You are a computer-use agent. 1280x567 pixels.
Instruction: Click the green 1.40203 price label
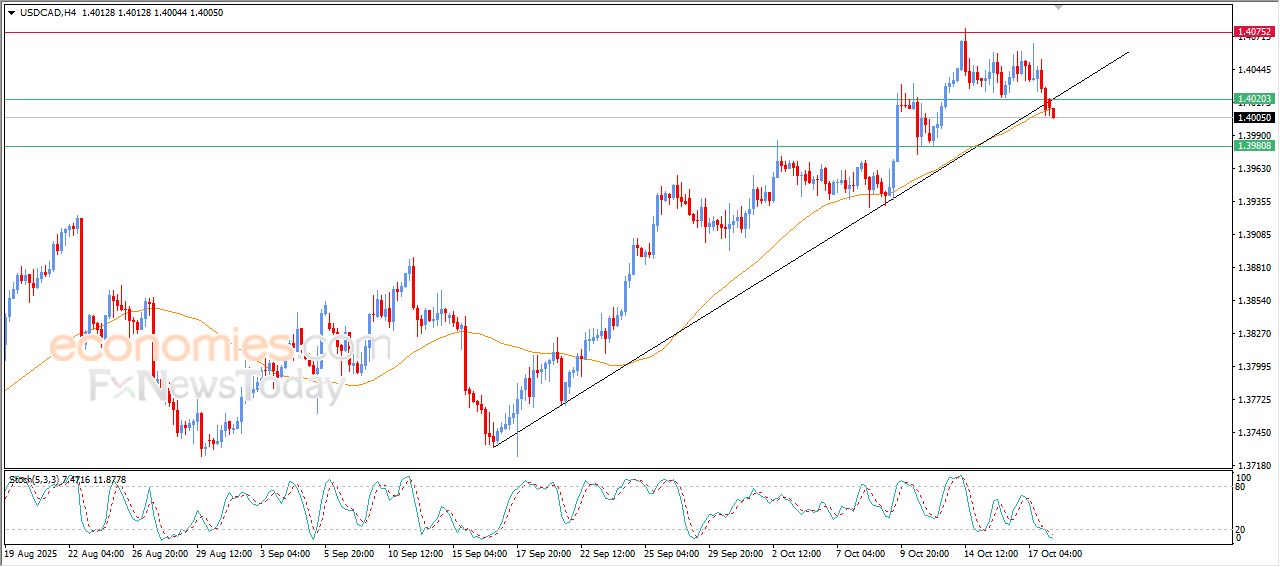coord(1254,99)
